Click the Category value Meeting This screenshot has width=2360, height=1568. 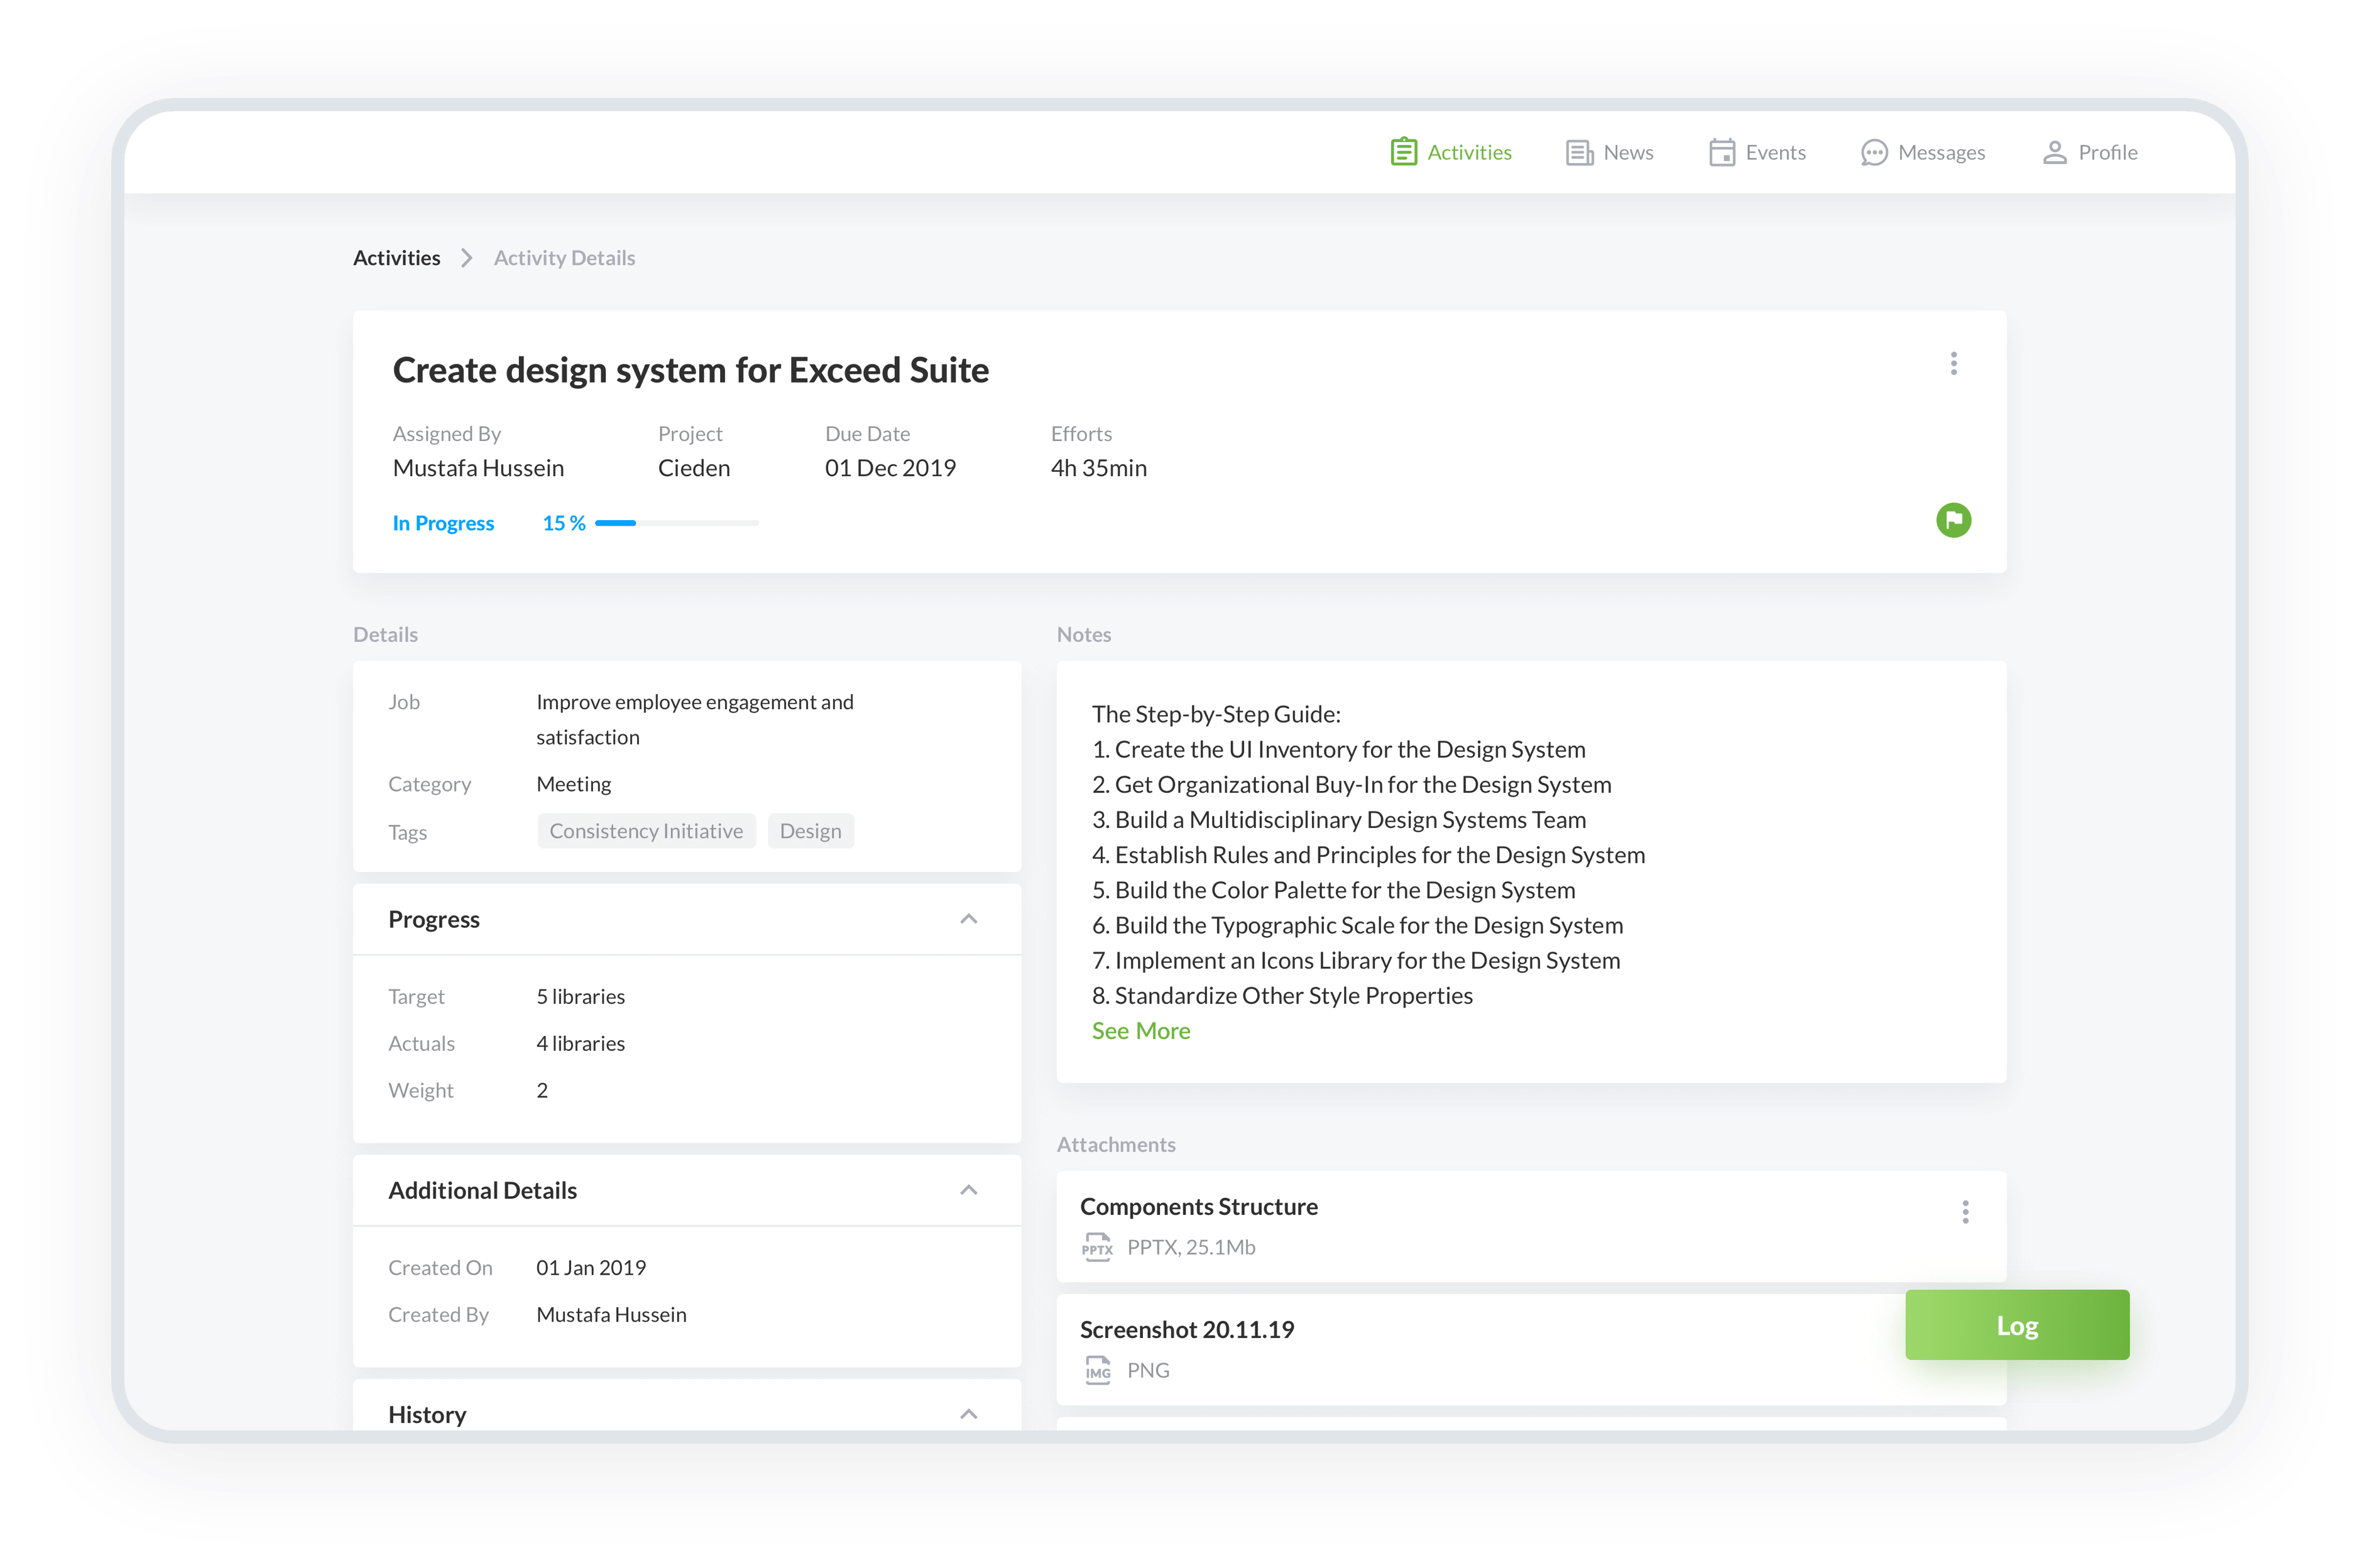click(x=573, y=784)
